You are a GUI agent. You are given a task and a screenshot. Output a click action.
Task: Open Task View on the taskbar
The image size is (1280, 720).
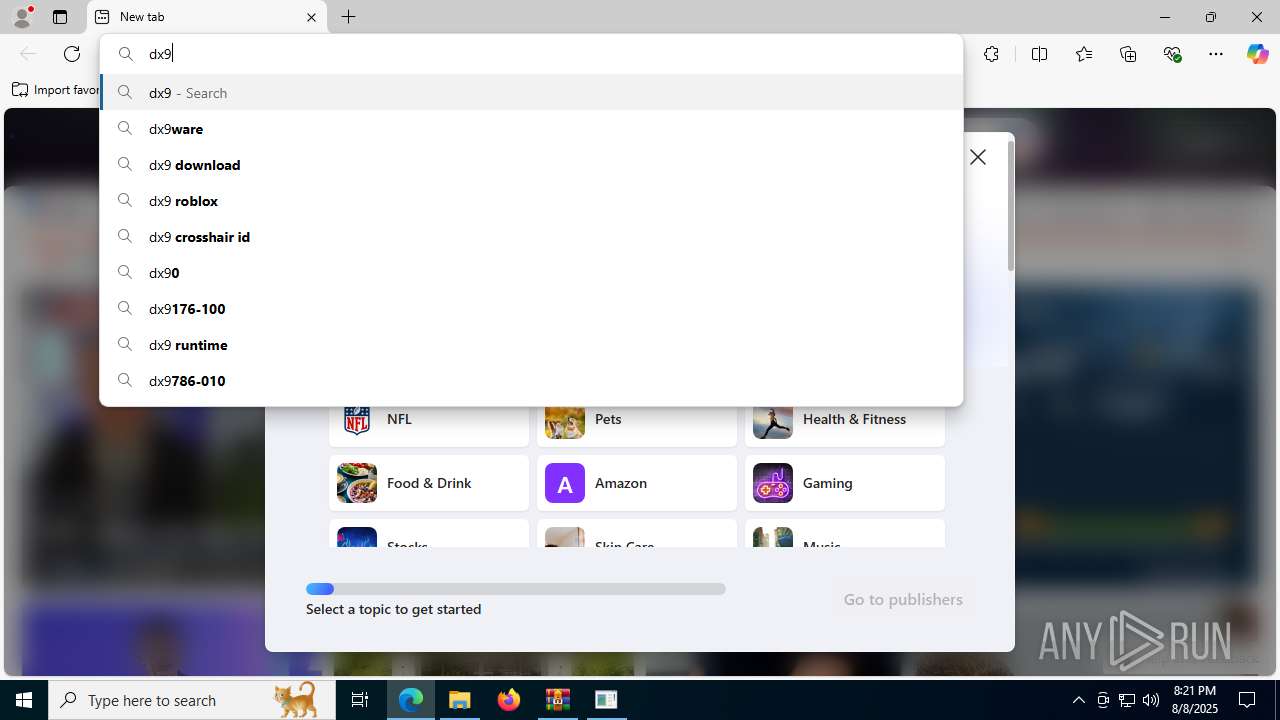pyautogui.click(x=360, y=700)
